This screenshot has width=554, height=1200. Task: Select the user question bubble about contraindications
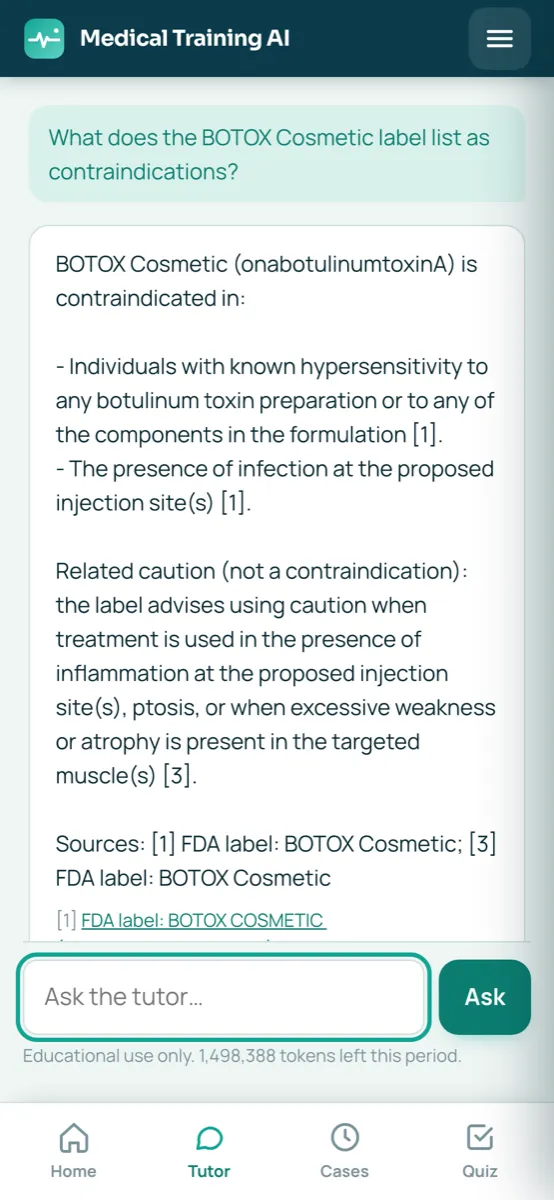(277, 154)
